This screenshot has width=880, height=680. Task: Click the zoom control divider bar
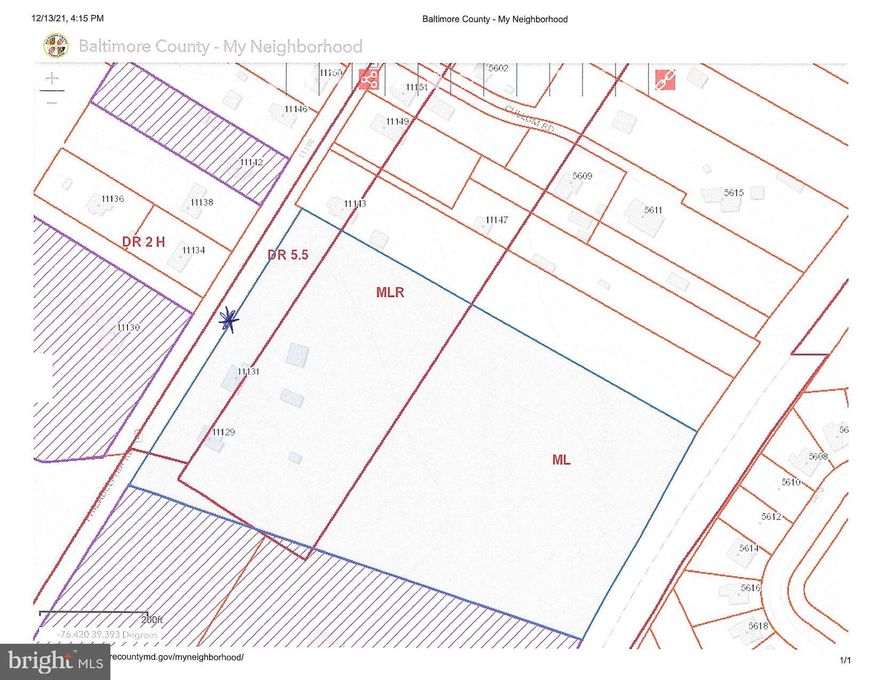50,88
